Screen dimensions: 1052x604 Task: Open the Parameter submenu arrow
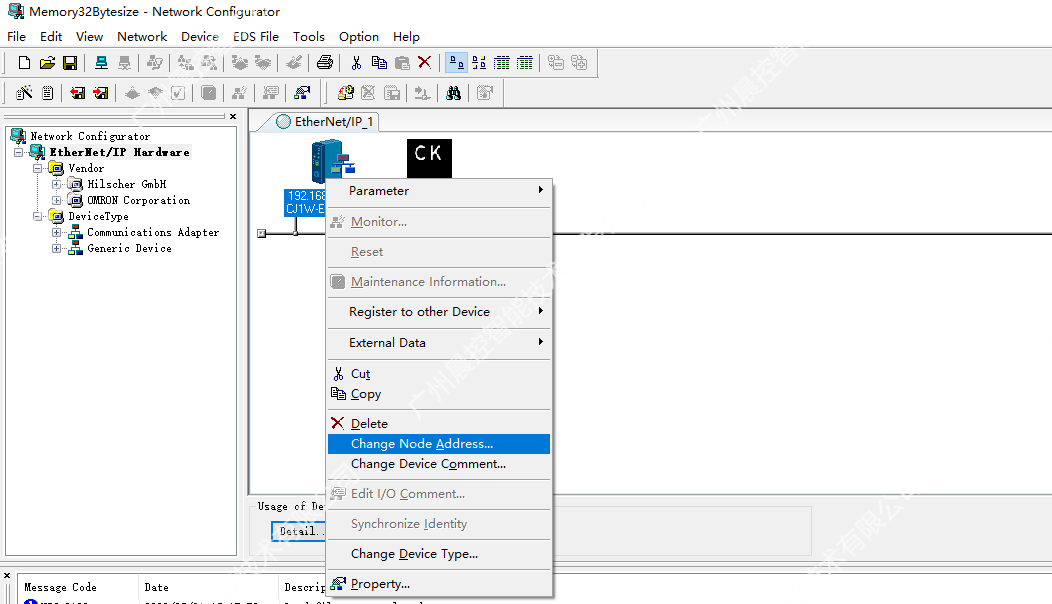pos(540,190)
